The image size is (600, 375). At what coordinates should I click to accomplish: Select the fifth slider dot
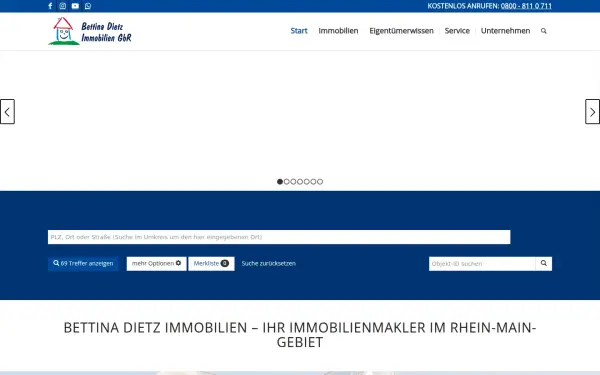point(307,182)
